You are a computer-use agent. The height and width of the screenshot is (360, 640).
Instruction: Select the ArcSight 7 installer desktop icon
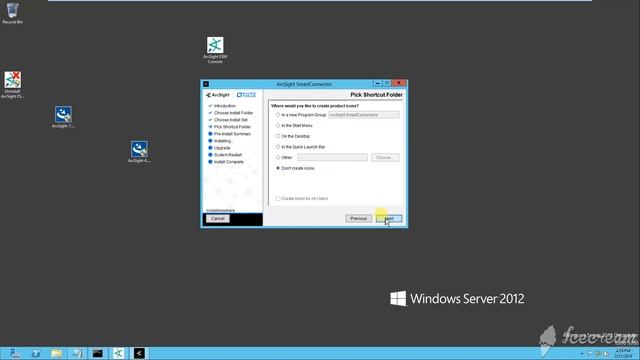point(63,117)
